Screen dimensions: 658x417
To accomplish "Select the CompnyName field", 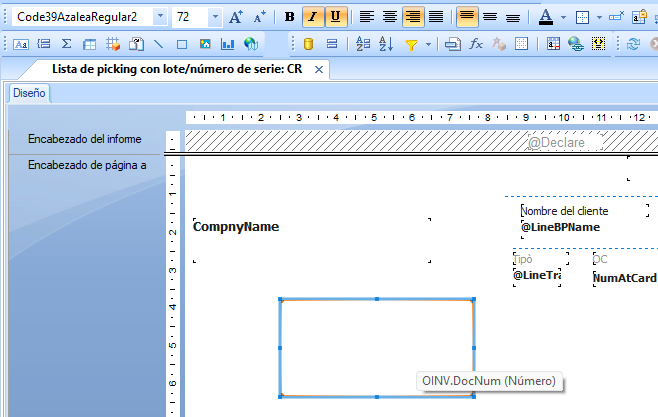I will click(x=312, y=240).
